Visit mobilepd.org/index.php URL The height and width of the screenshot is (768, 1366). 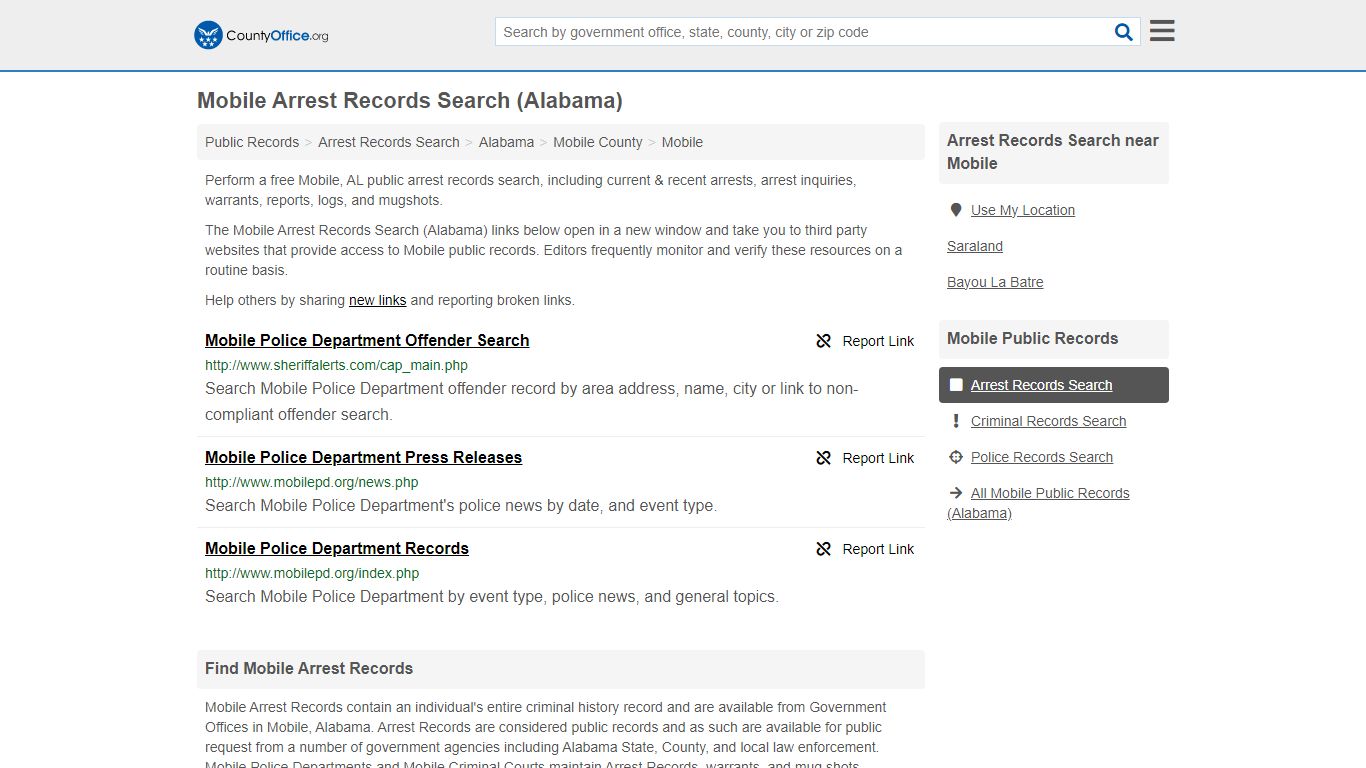click(x=312, y=573)
